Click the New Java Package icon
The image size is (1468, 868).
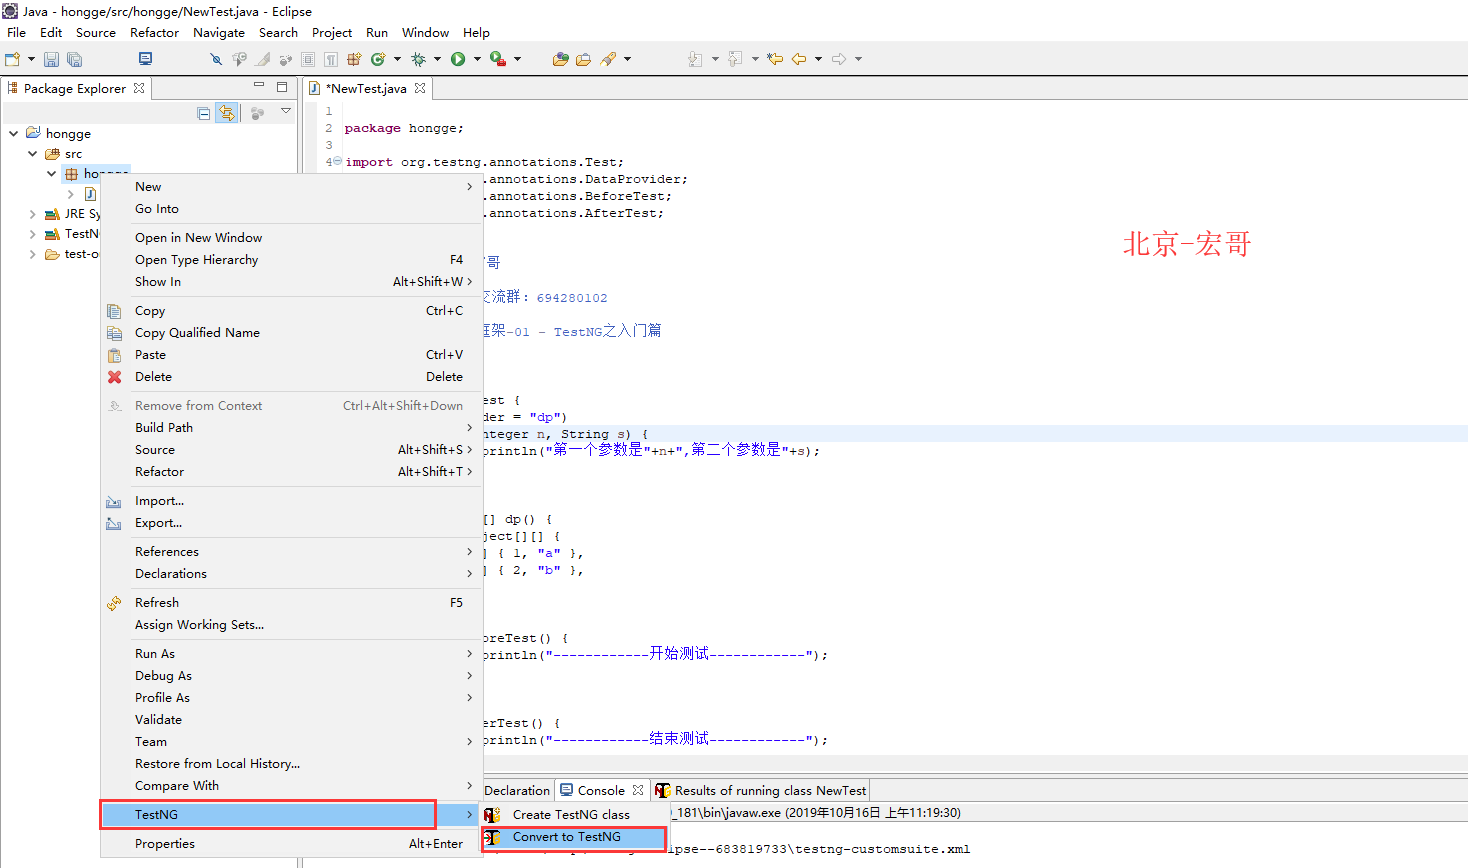click(354, 59)
